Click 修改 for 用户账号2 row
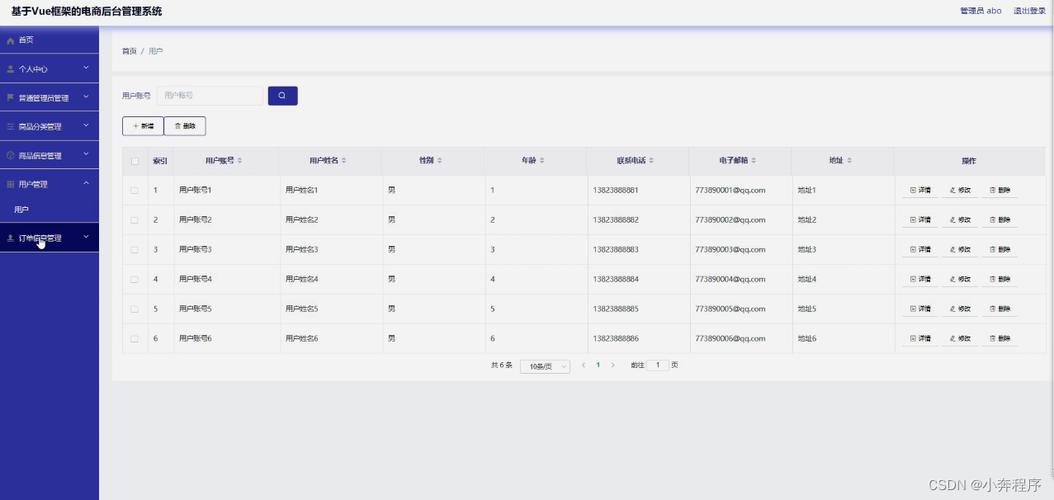This screenshot has width=1054, height=500. (960, 220)
